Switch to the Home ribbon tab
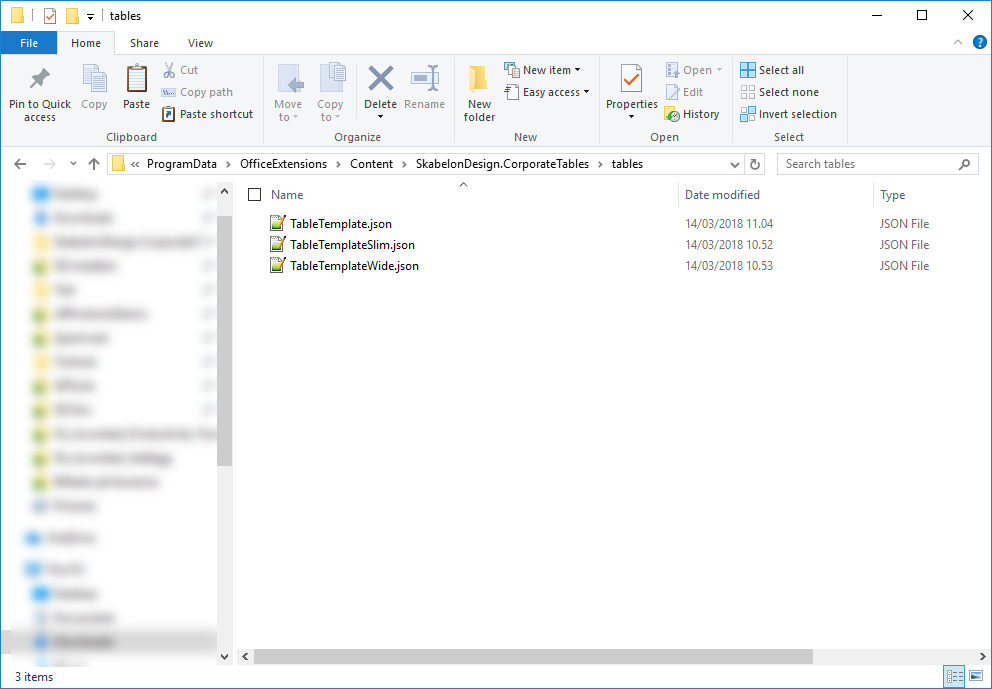The image size is (992, 689). pos(86,43)
